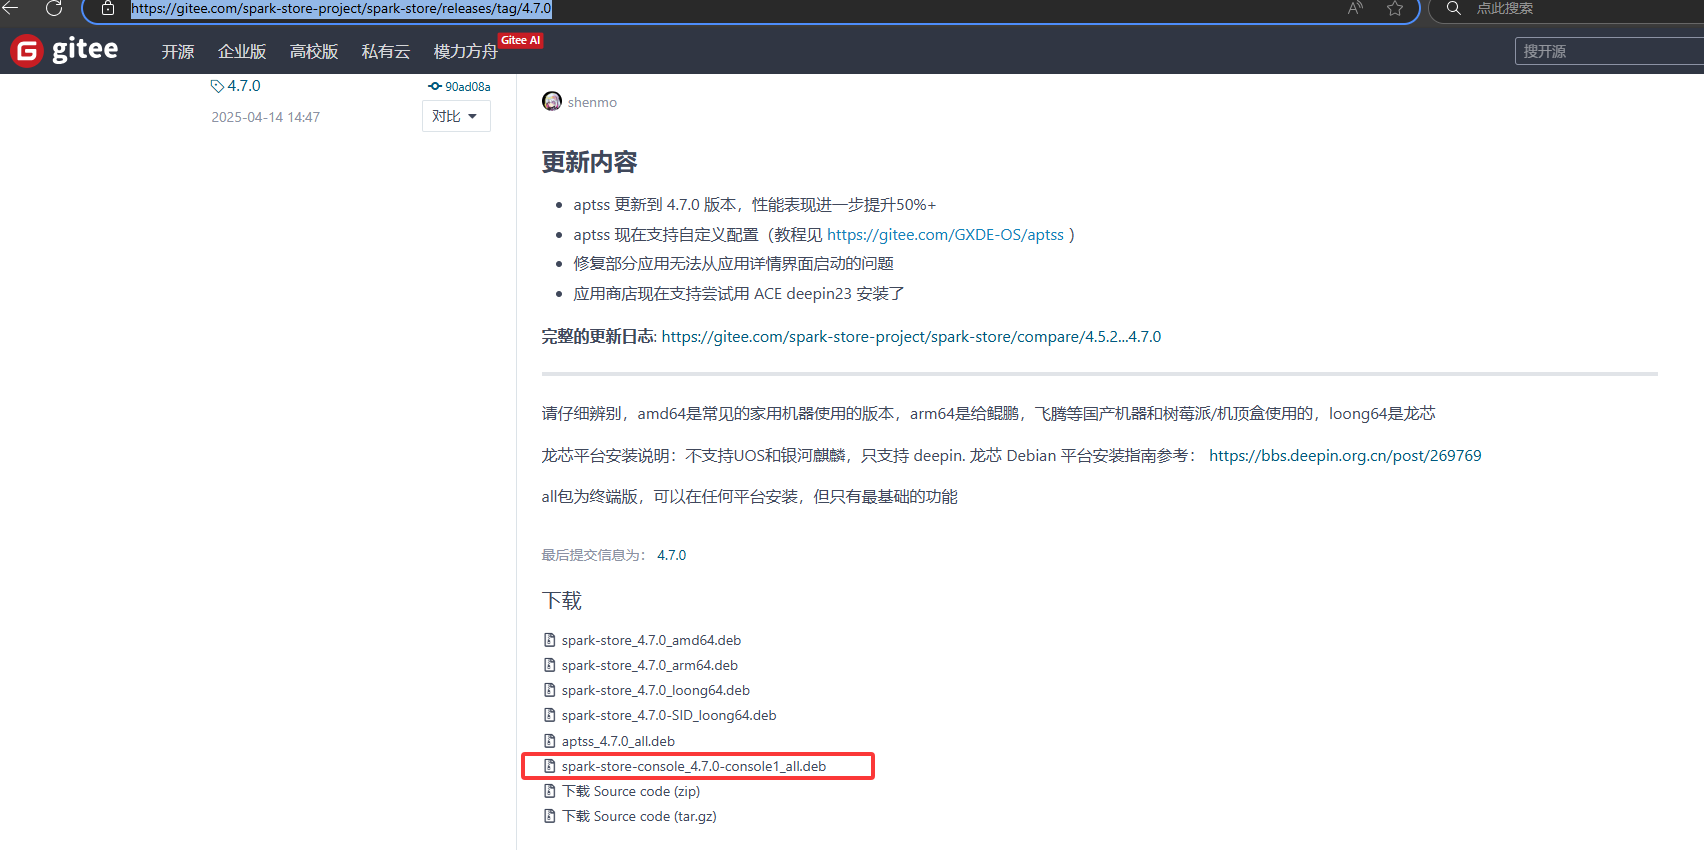This screenshot has height=850, width=1704.
Task: Open the 企业版 menu item
Action: coord(242,51)
